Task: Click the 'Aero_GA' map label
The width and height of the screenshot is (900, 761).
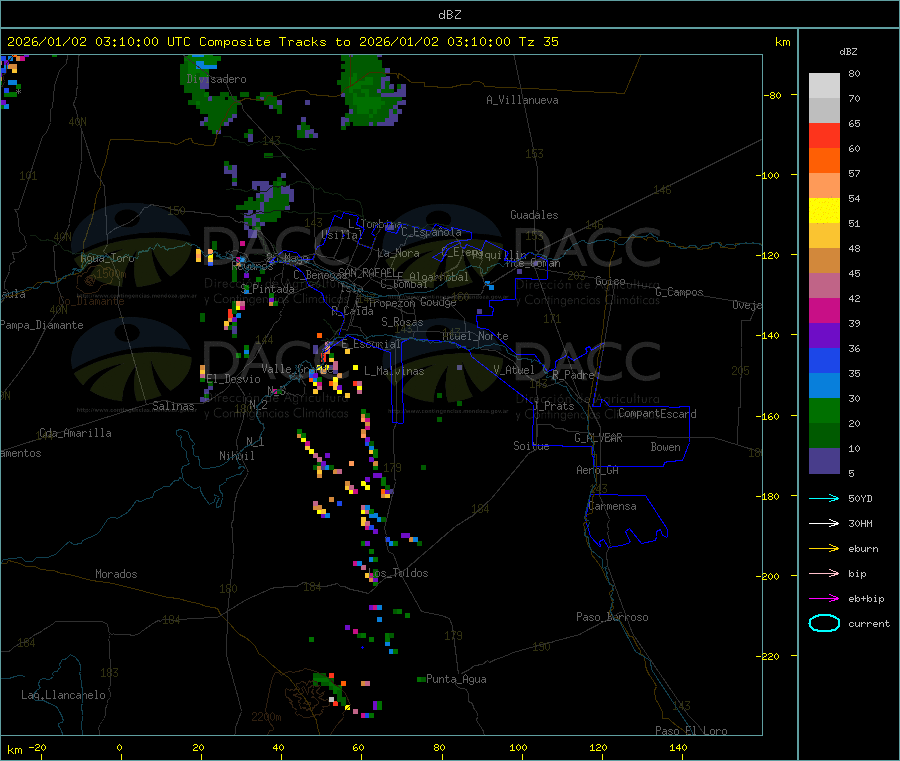Action: coord(598,470)
